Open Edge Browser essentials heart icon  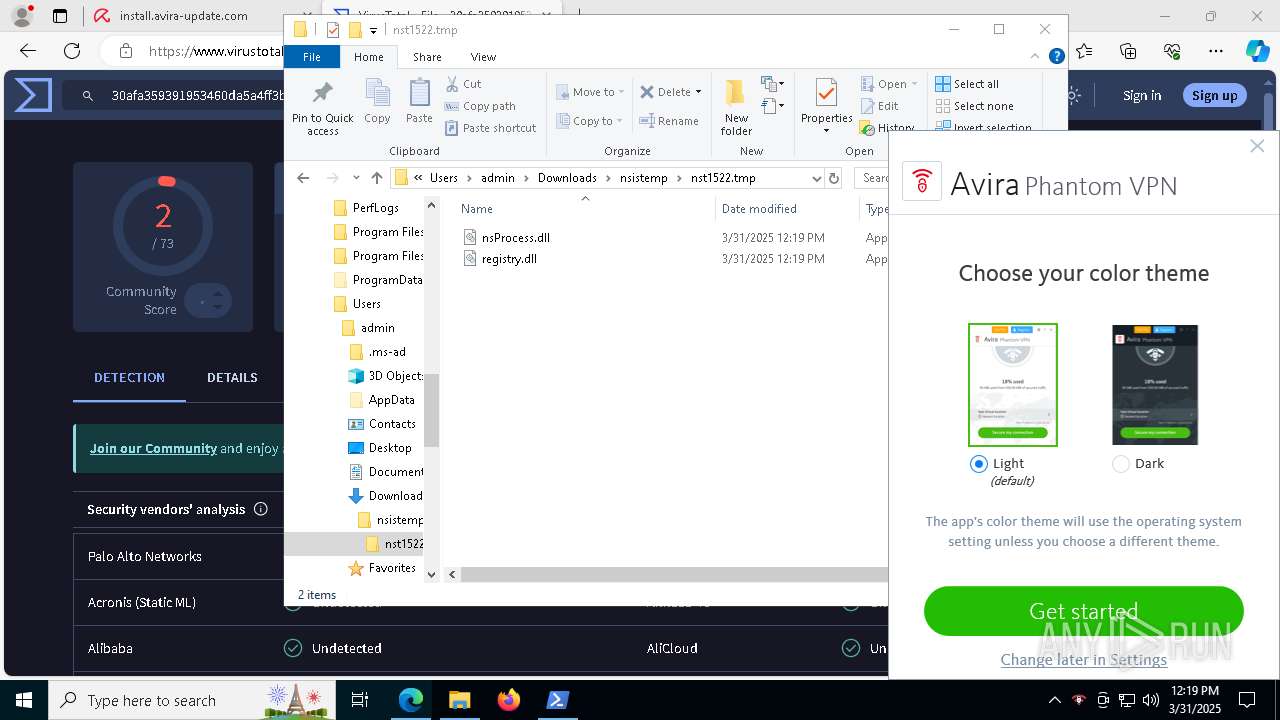[1172, 51]
